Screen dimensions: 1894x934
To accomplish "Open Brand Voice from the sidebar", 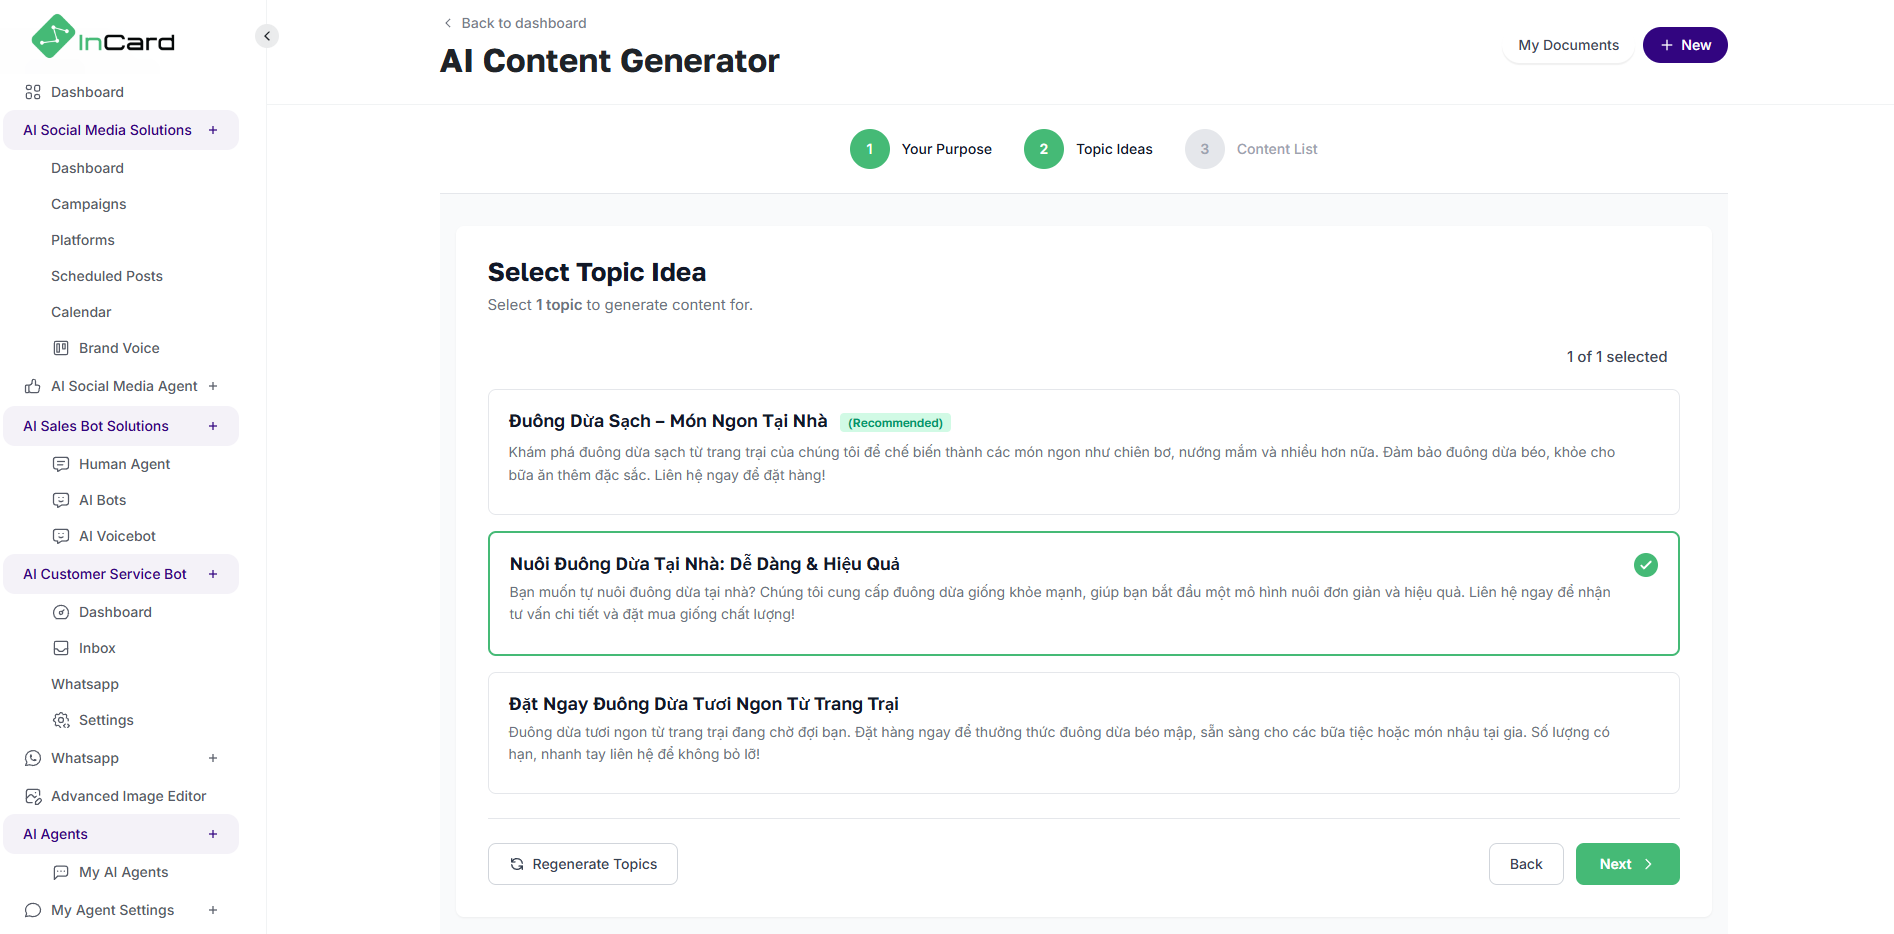I will click(x=119, y=348).
